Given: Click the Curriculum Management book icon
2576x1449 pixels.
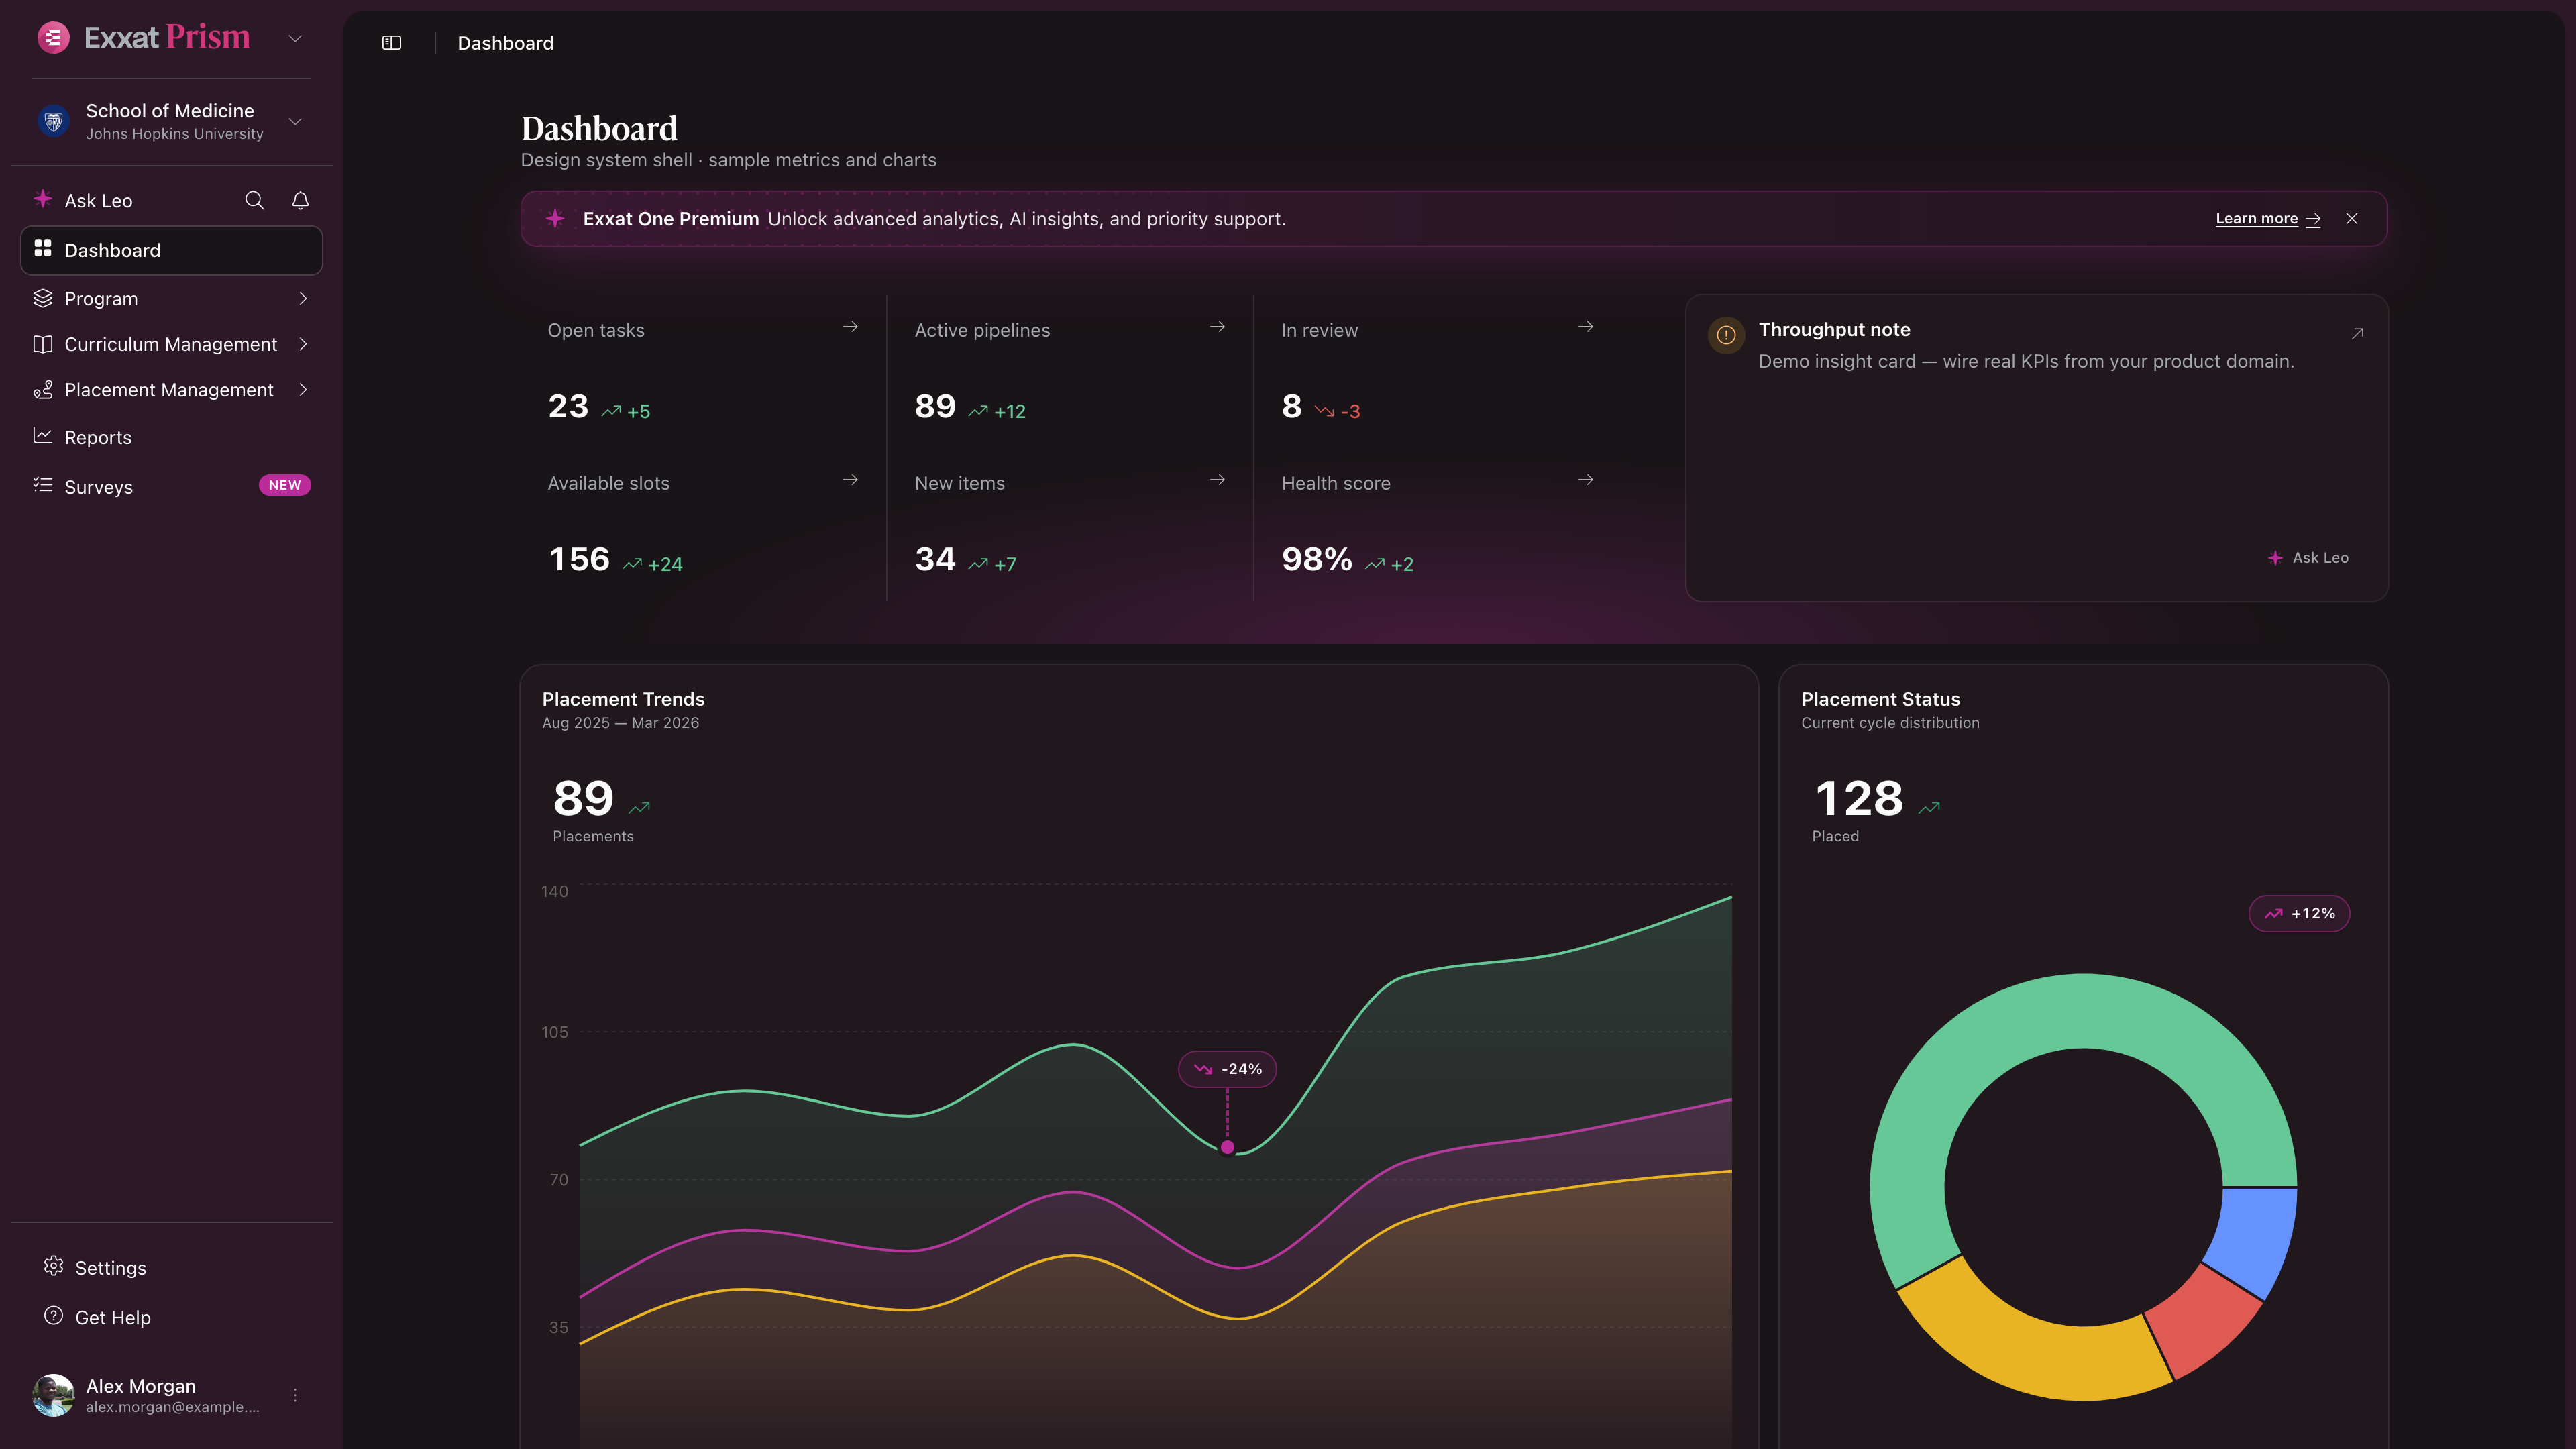Looking at the screenshot, I should point(42,344).
